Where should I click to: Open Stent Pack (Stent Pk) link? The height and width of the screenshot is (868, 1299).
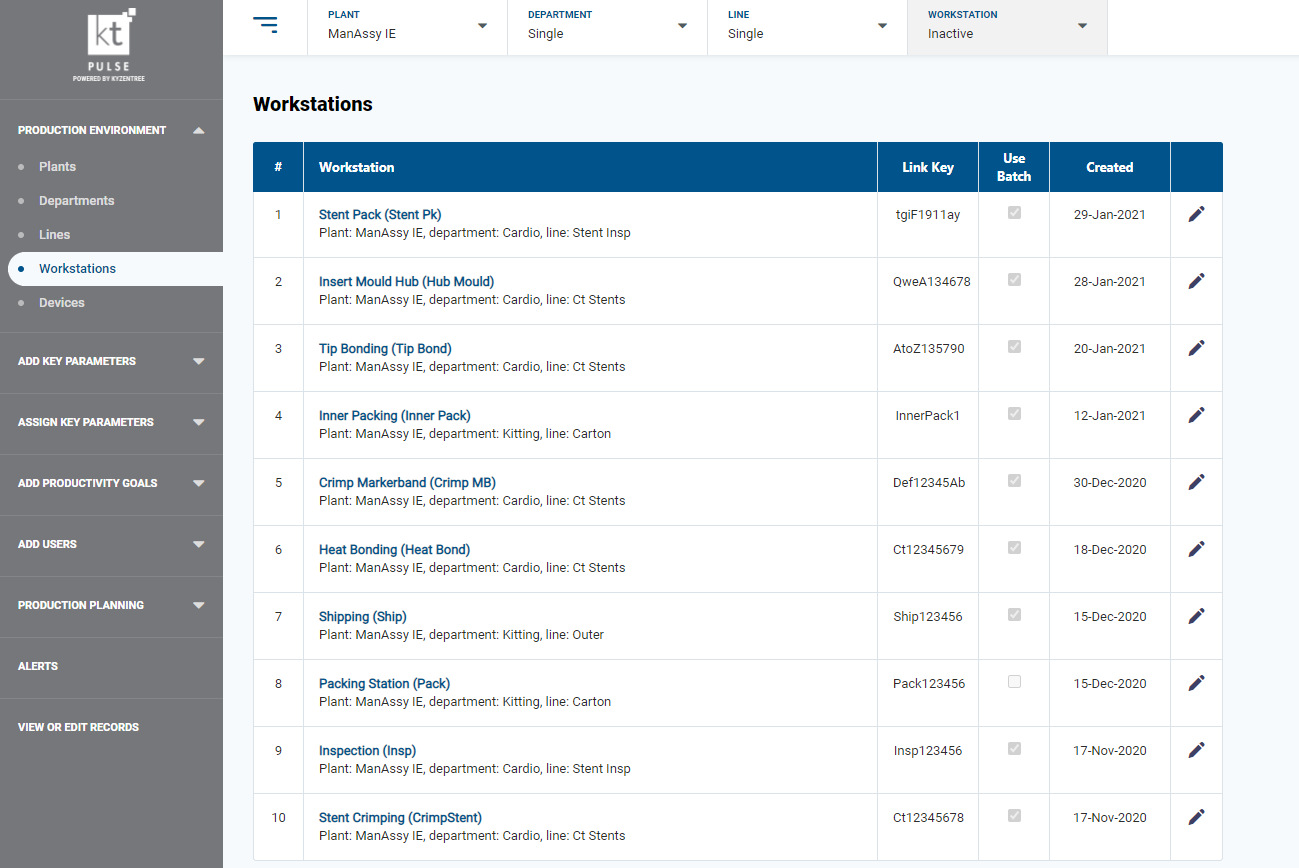380,215
